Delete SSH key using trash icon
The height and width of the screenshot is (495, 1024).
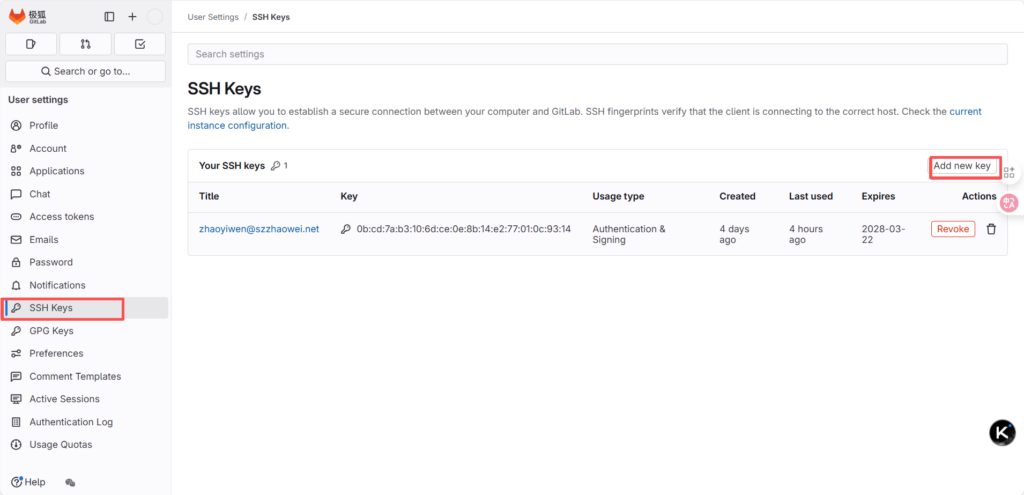pos(991,229)
